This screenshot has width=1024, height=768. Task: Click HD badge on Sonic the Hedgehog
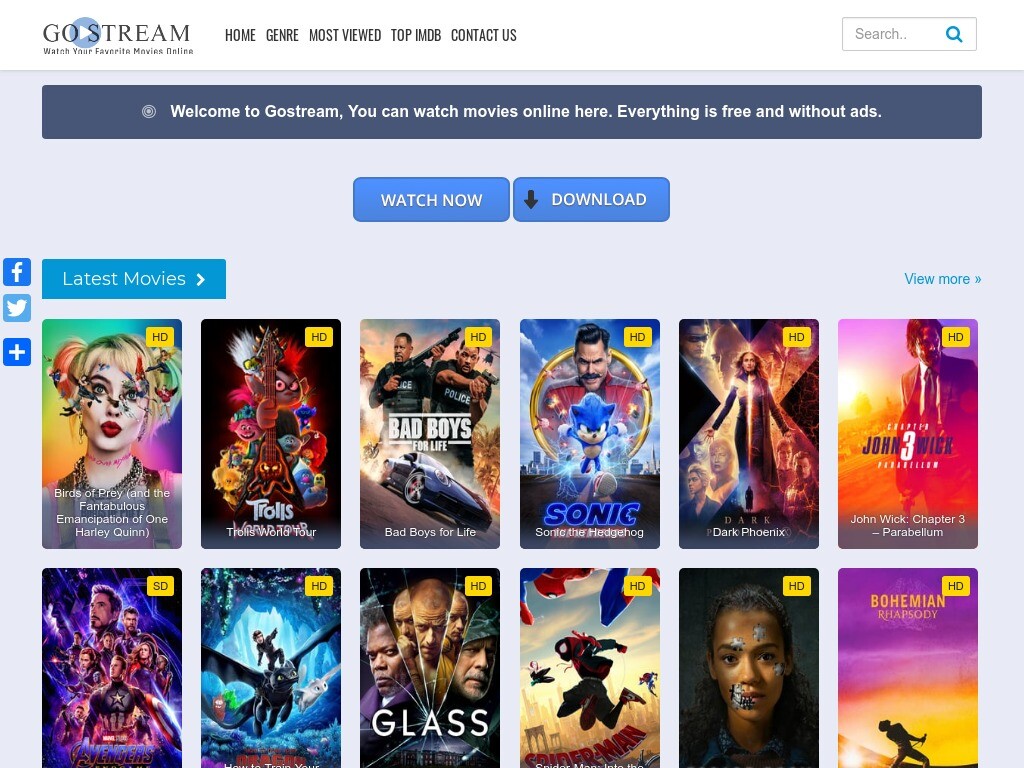click(x=637, y=337)
